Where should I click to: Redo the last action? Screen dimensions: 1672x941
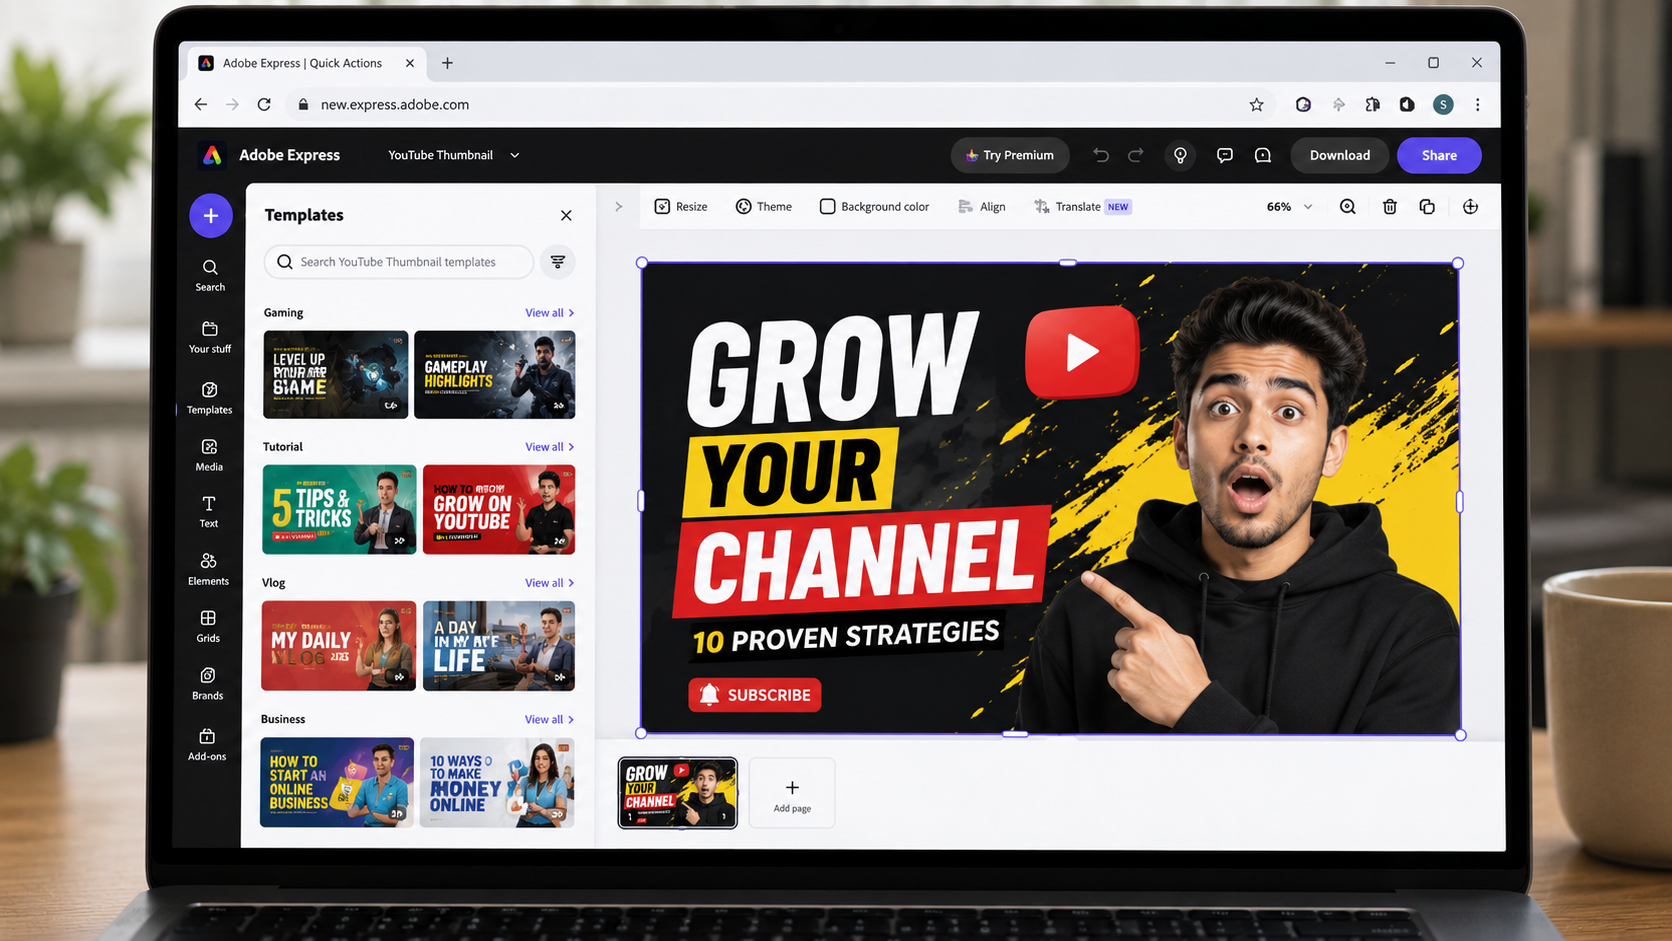(x=1136, y=155)
